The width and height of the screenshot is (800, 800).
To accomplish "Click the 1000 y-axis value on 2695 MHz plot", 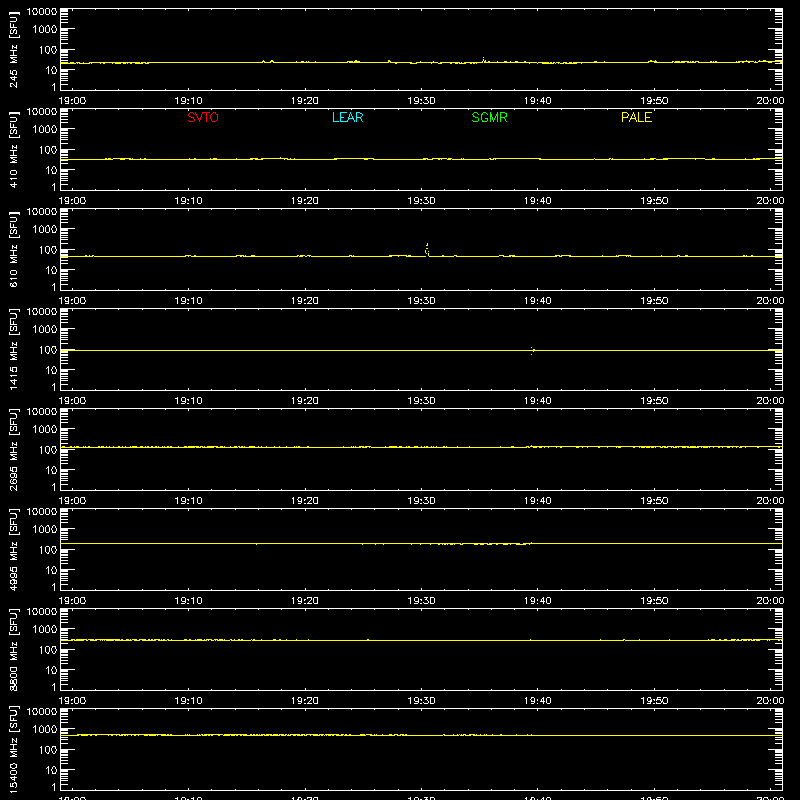I will pos(45,430).
